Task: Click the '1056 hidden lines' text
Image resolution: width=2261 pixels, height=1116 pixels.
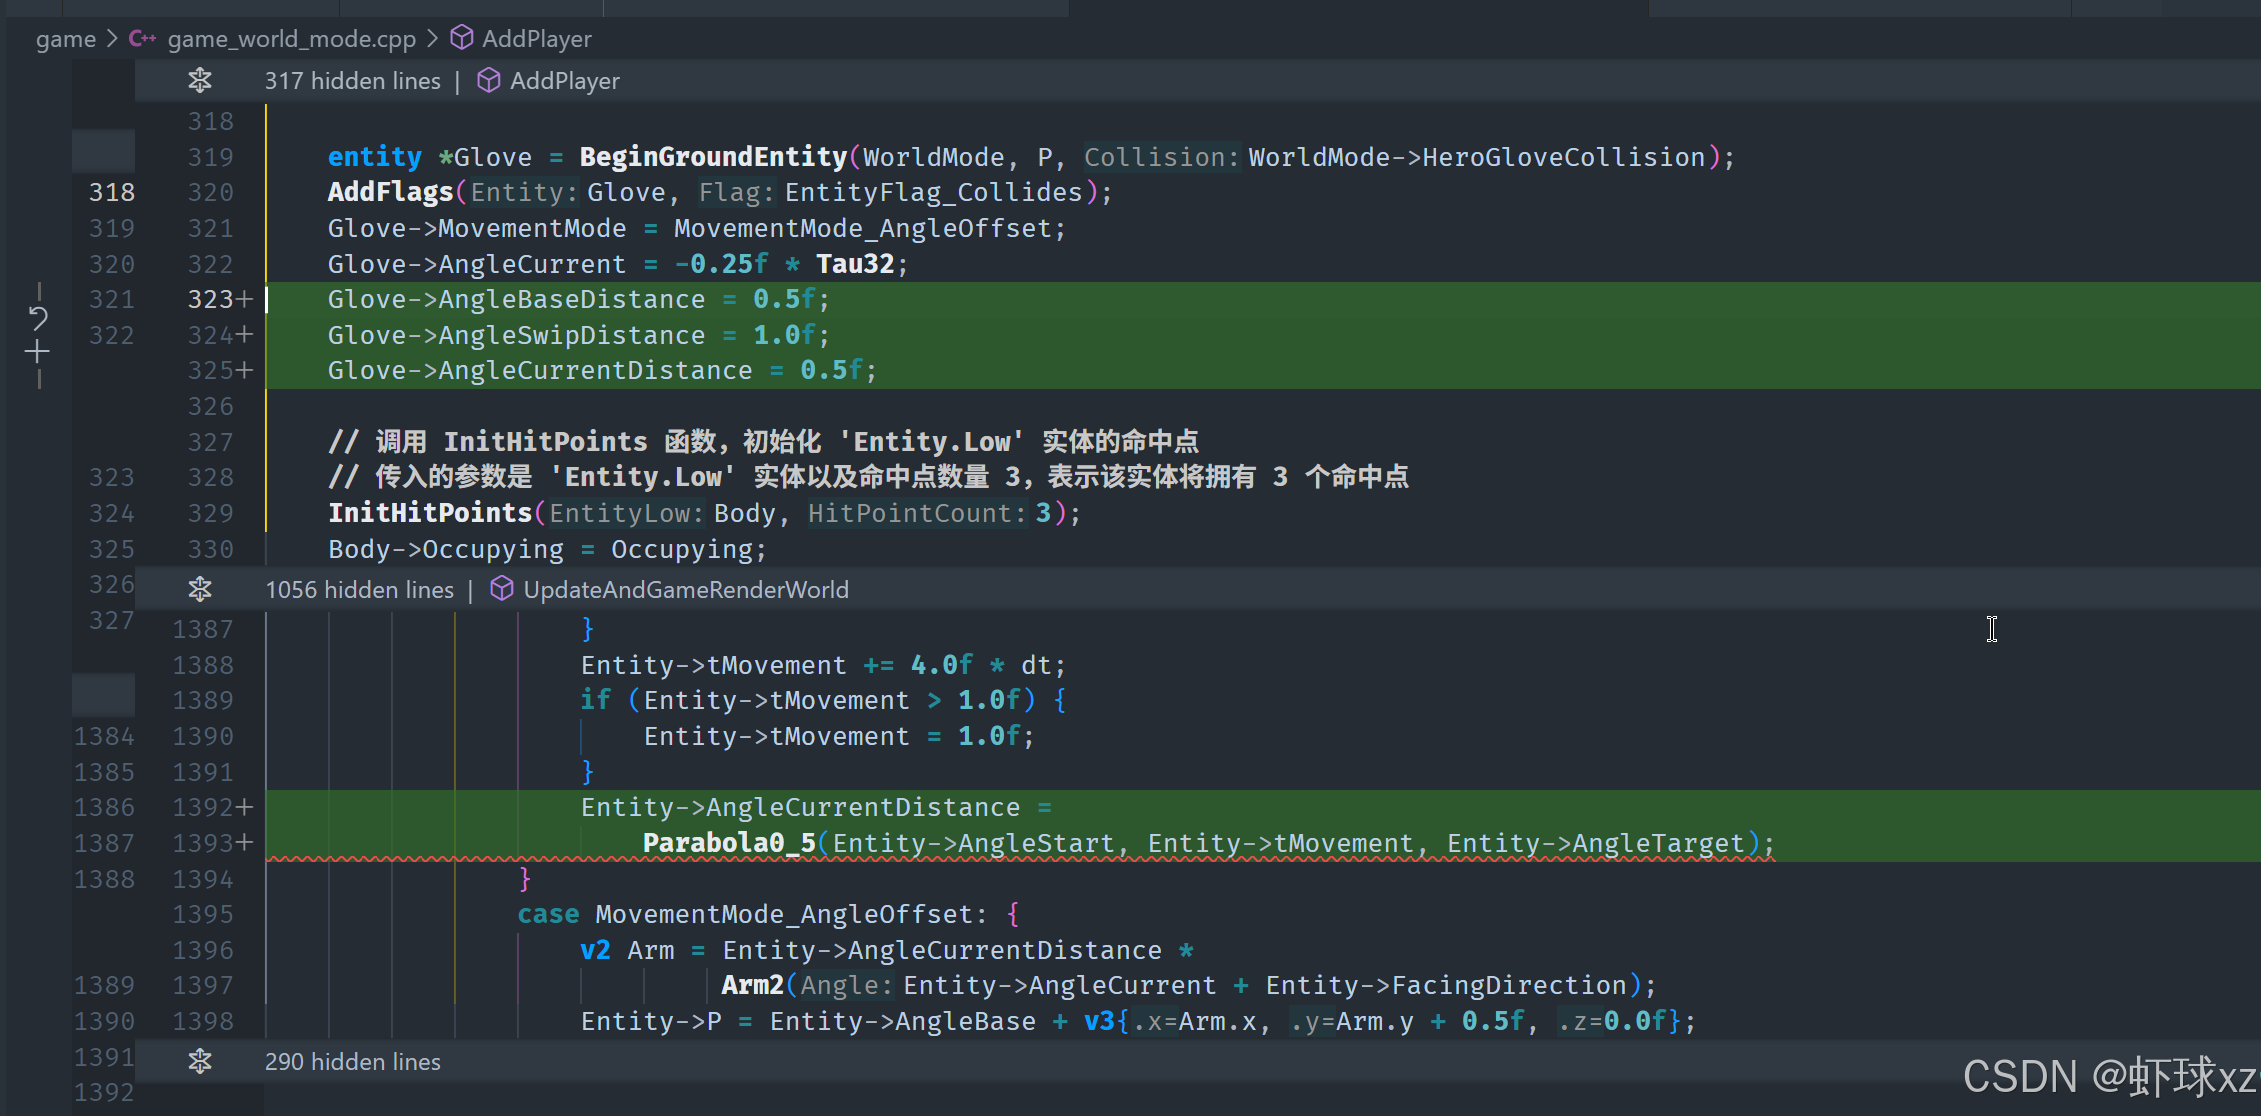Action: click(359, 590)
